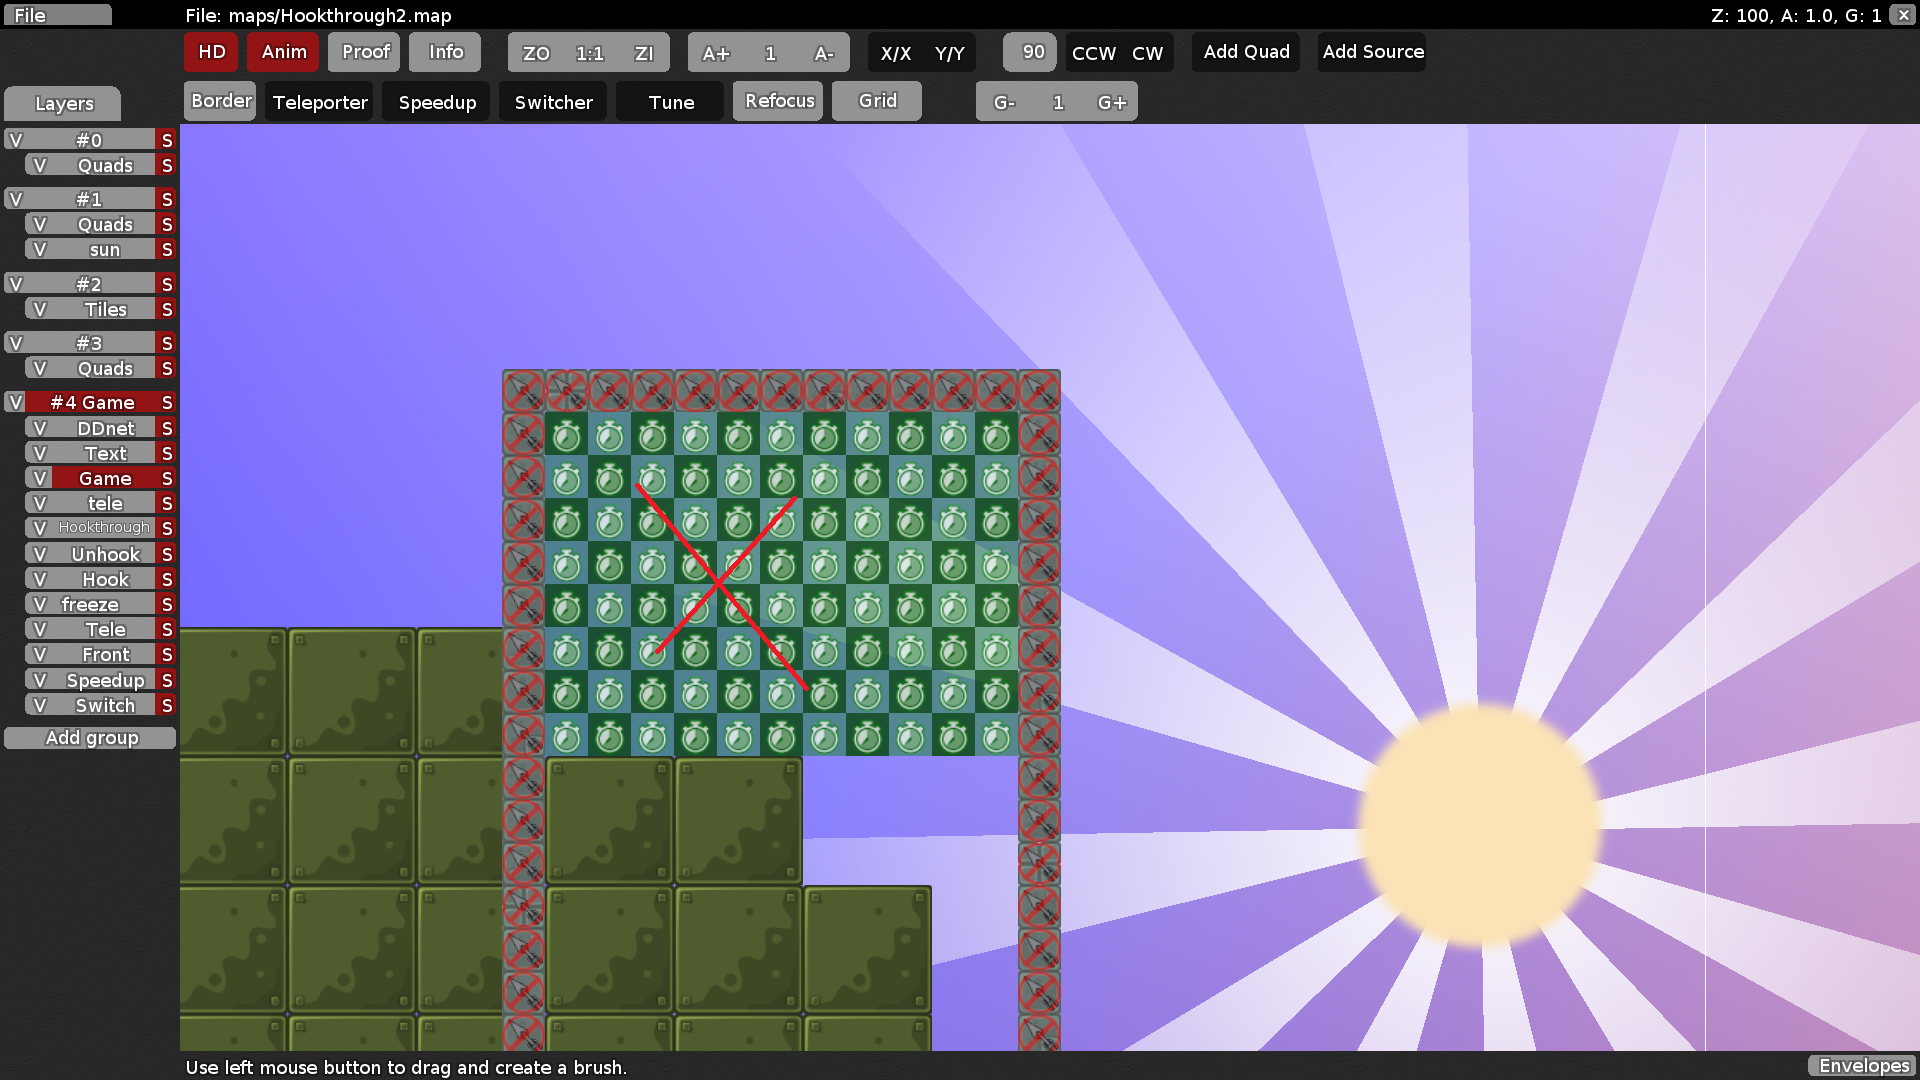The width and height of the screenshot is (1920, 1080).
Task: Toggle HD mode
Action: tap(210, 52)
